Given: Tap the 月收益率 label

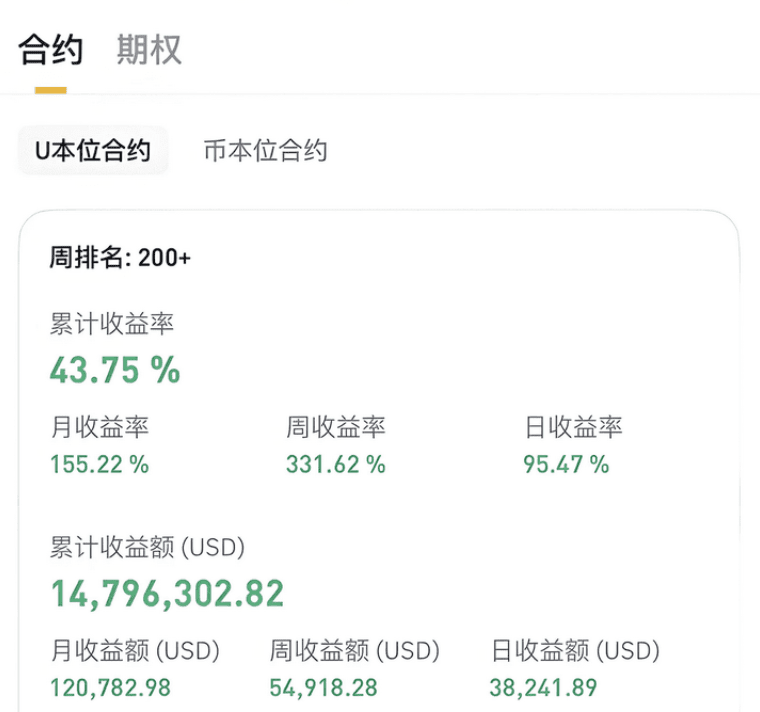Looking at the screenshot, I should coord(99,427).
